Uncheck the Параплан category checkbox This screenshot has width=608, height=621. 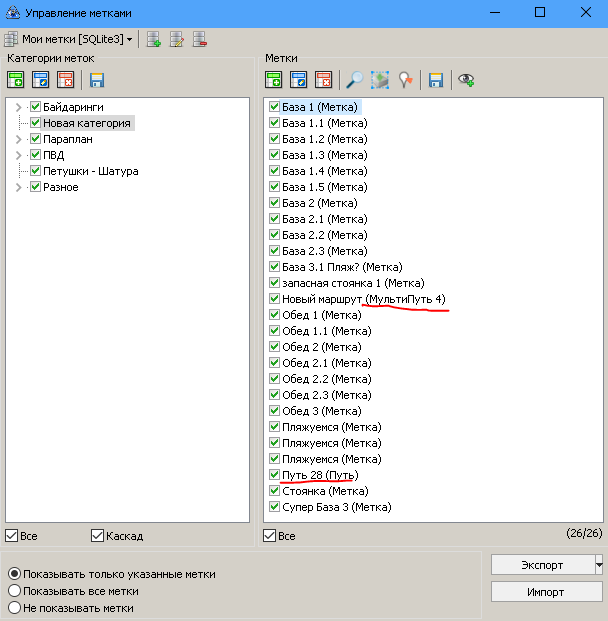click(x=36, y=139)
